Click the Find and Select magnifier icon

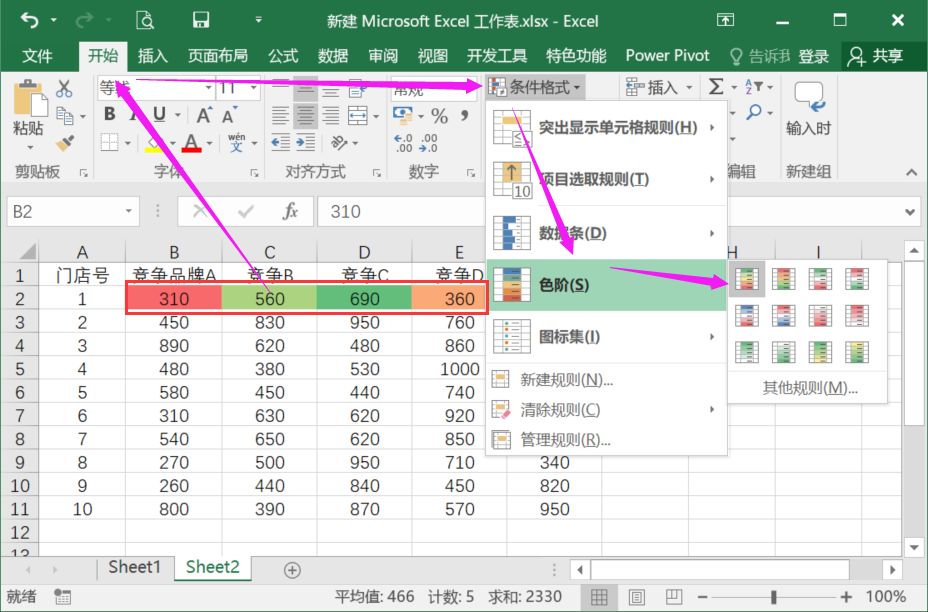[x=754, y=111]
